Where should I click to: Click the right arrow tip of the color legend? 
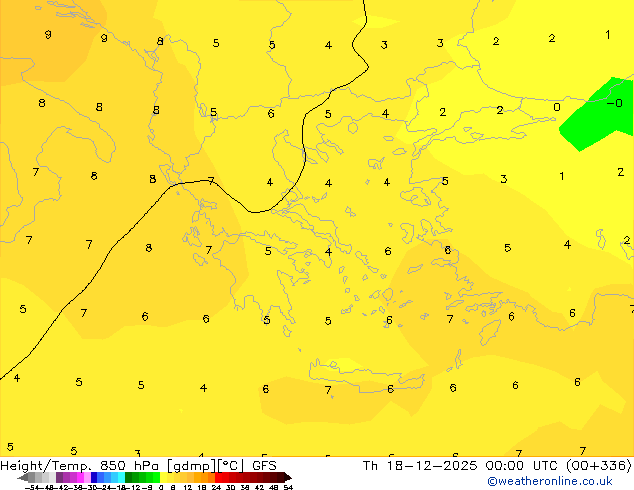point(290,478)
